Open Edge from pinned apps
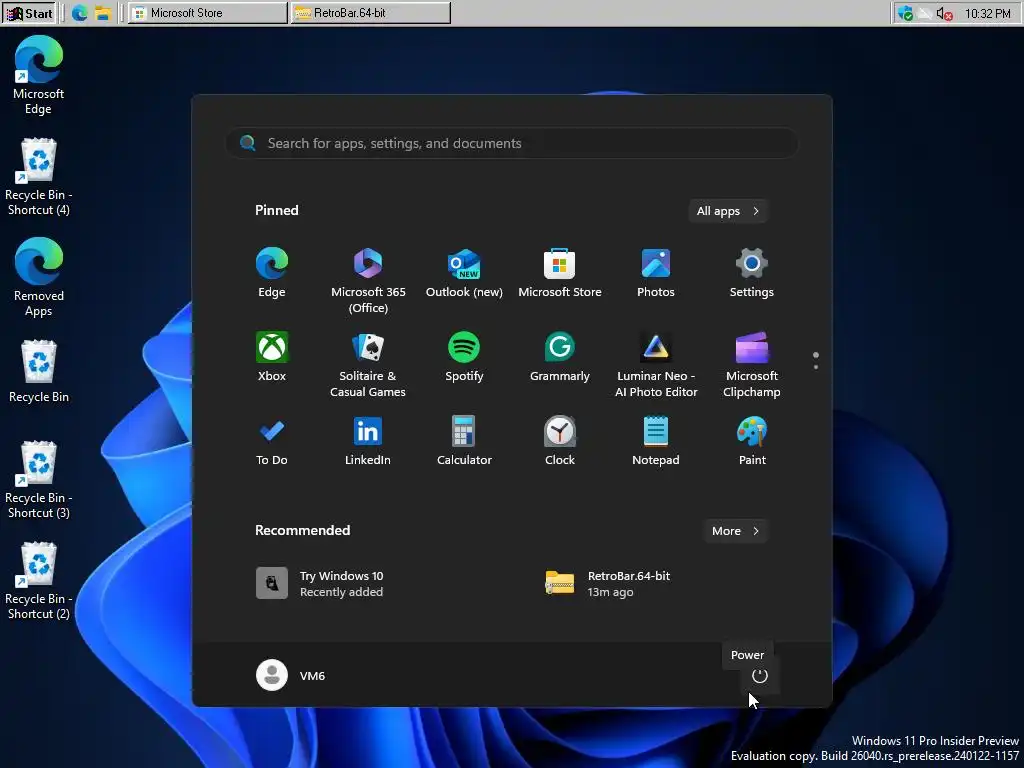Screen dimensions: 1024x768 click(272, 273)
